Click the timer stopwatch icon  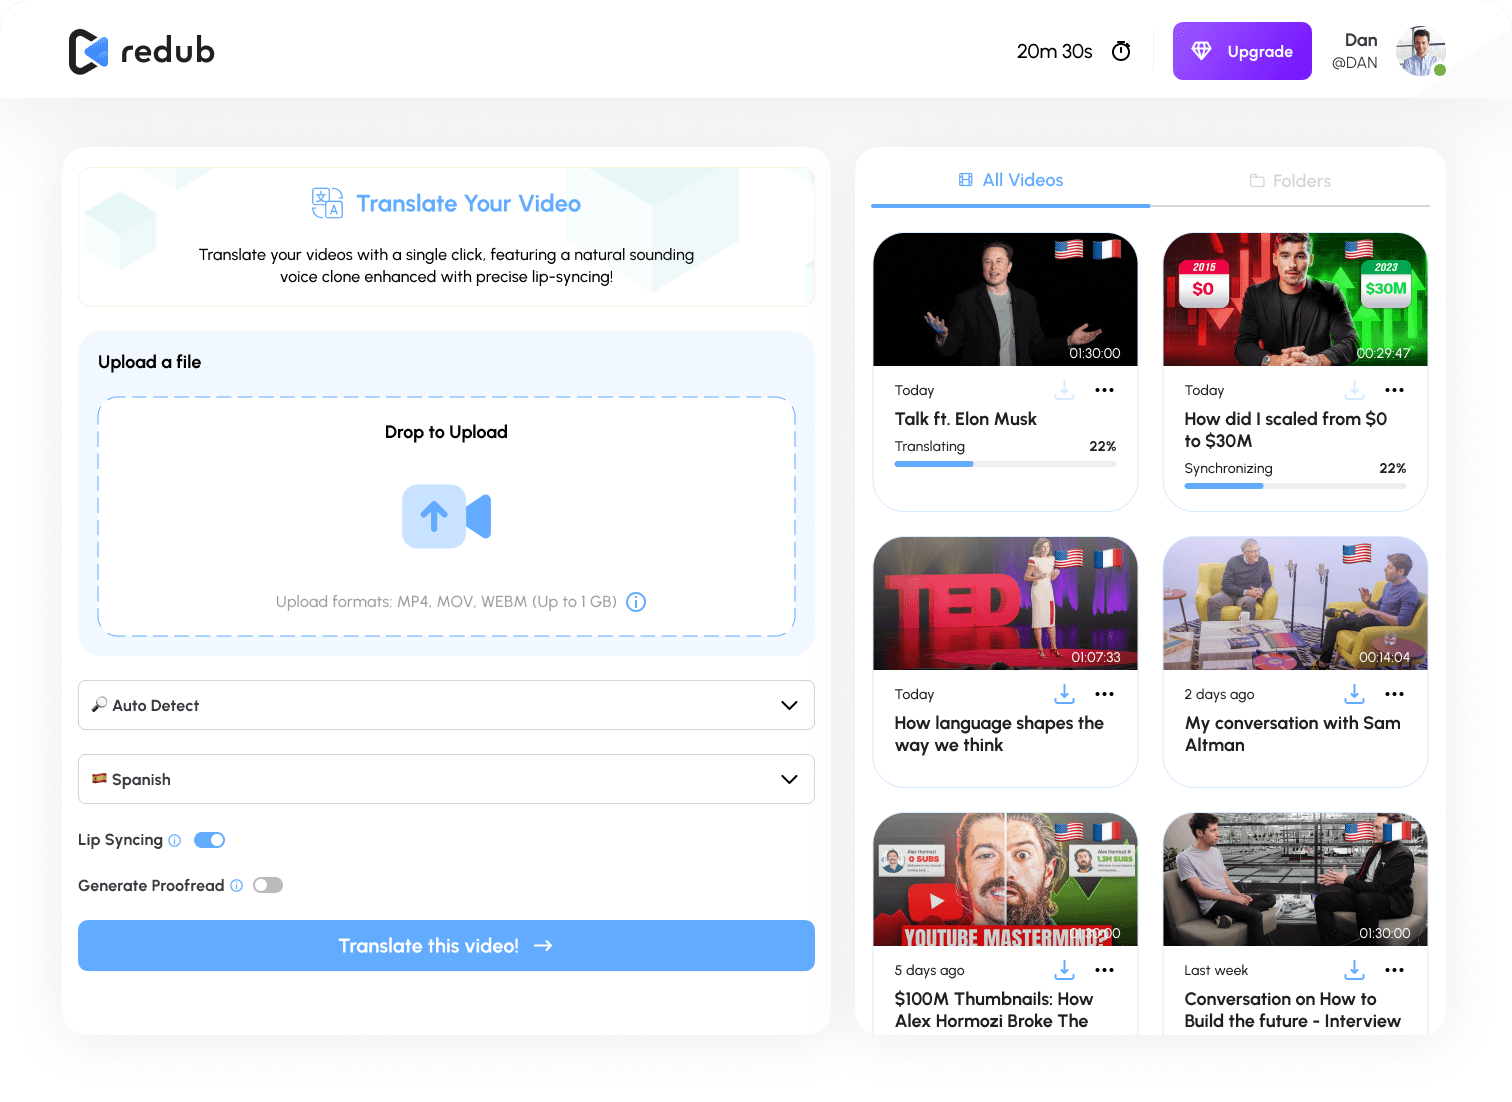coord(1121,51)
